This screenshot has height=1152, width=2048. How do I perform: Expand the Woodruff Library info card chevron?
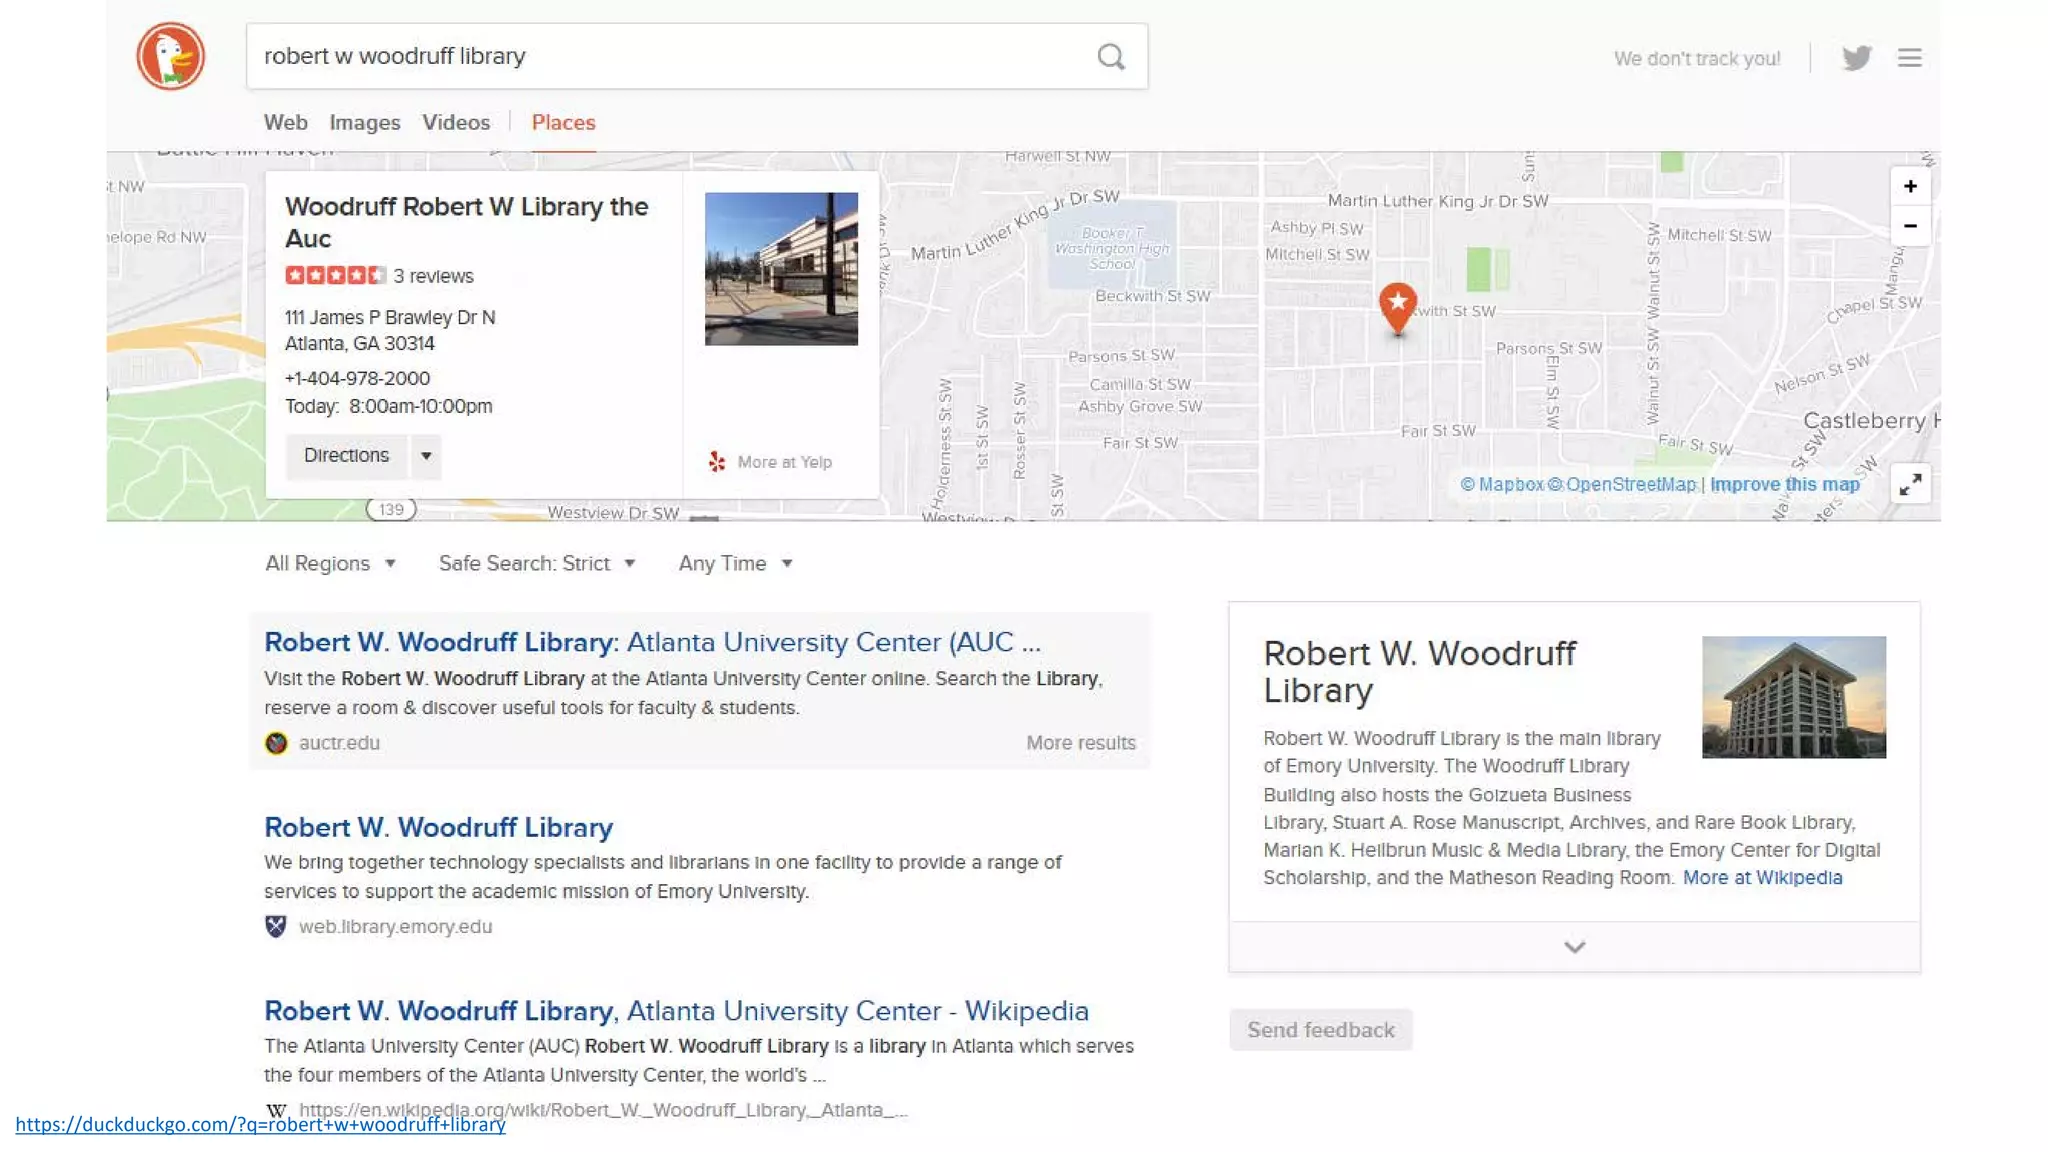pyautogui.click(x=1574, y=947)
